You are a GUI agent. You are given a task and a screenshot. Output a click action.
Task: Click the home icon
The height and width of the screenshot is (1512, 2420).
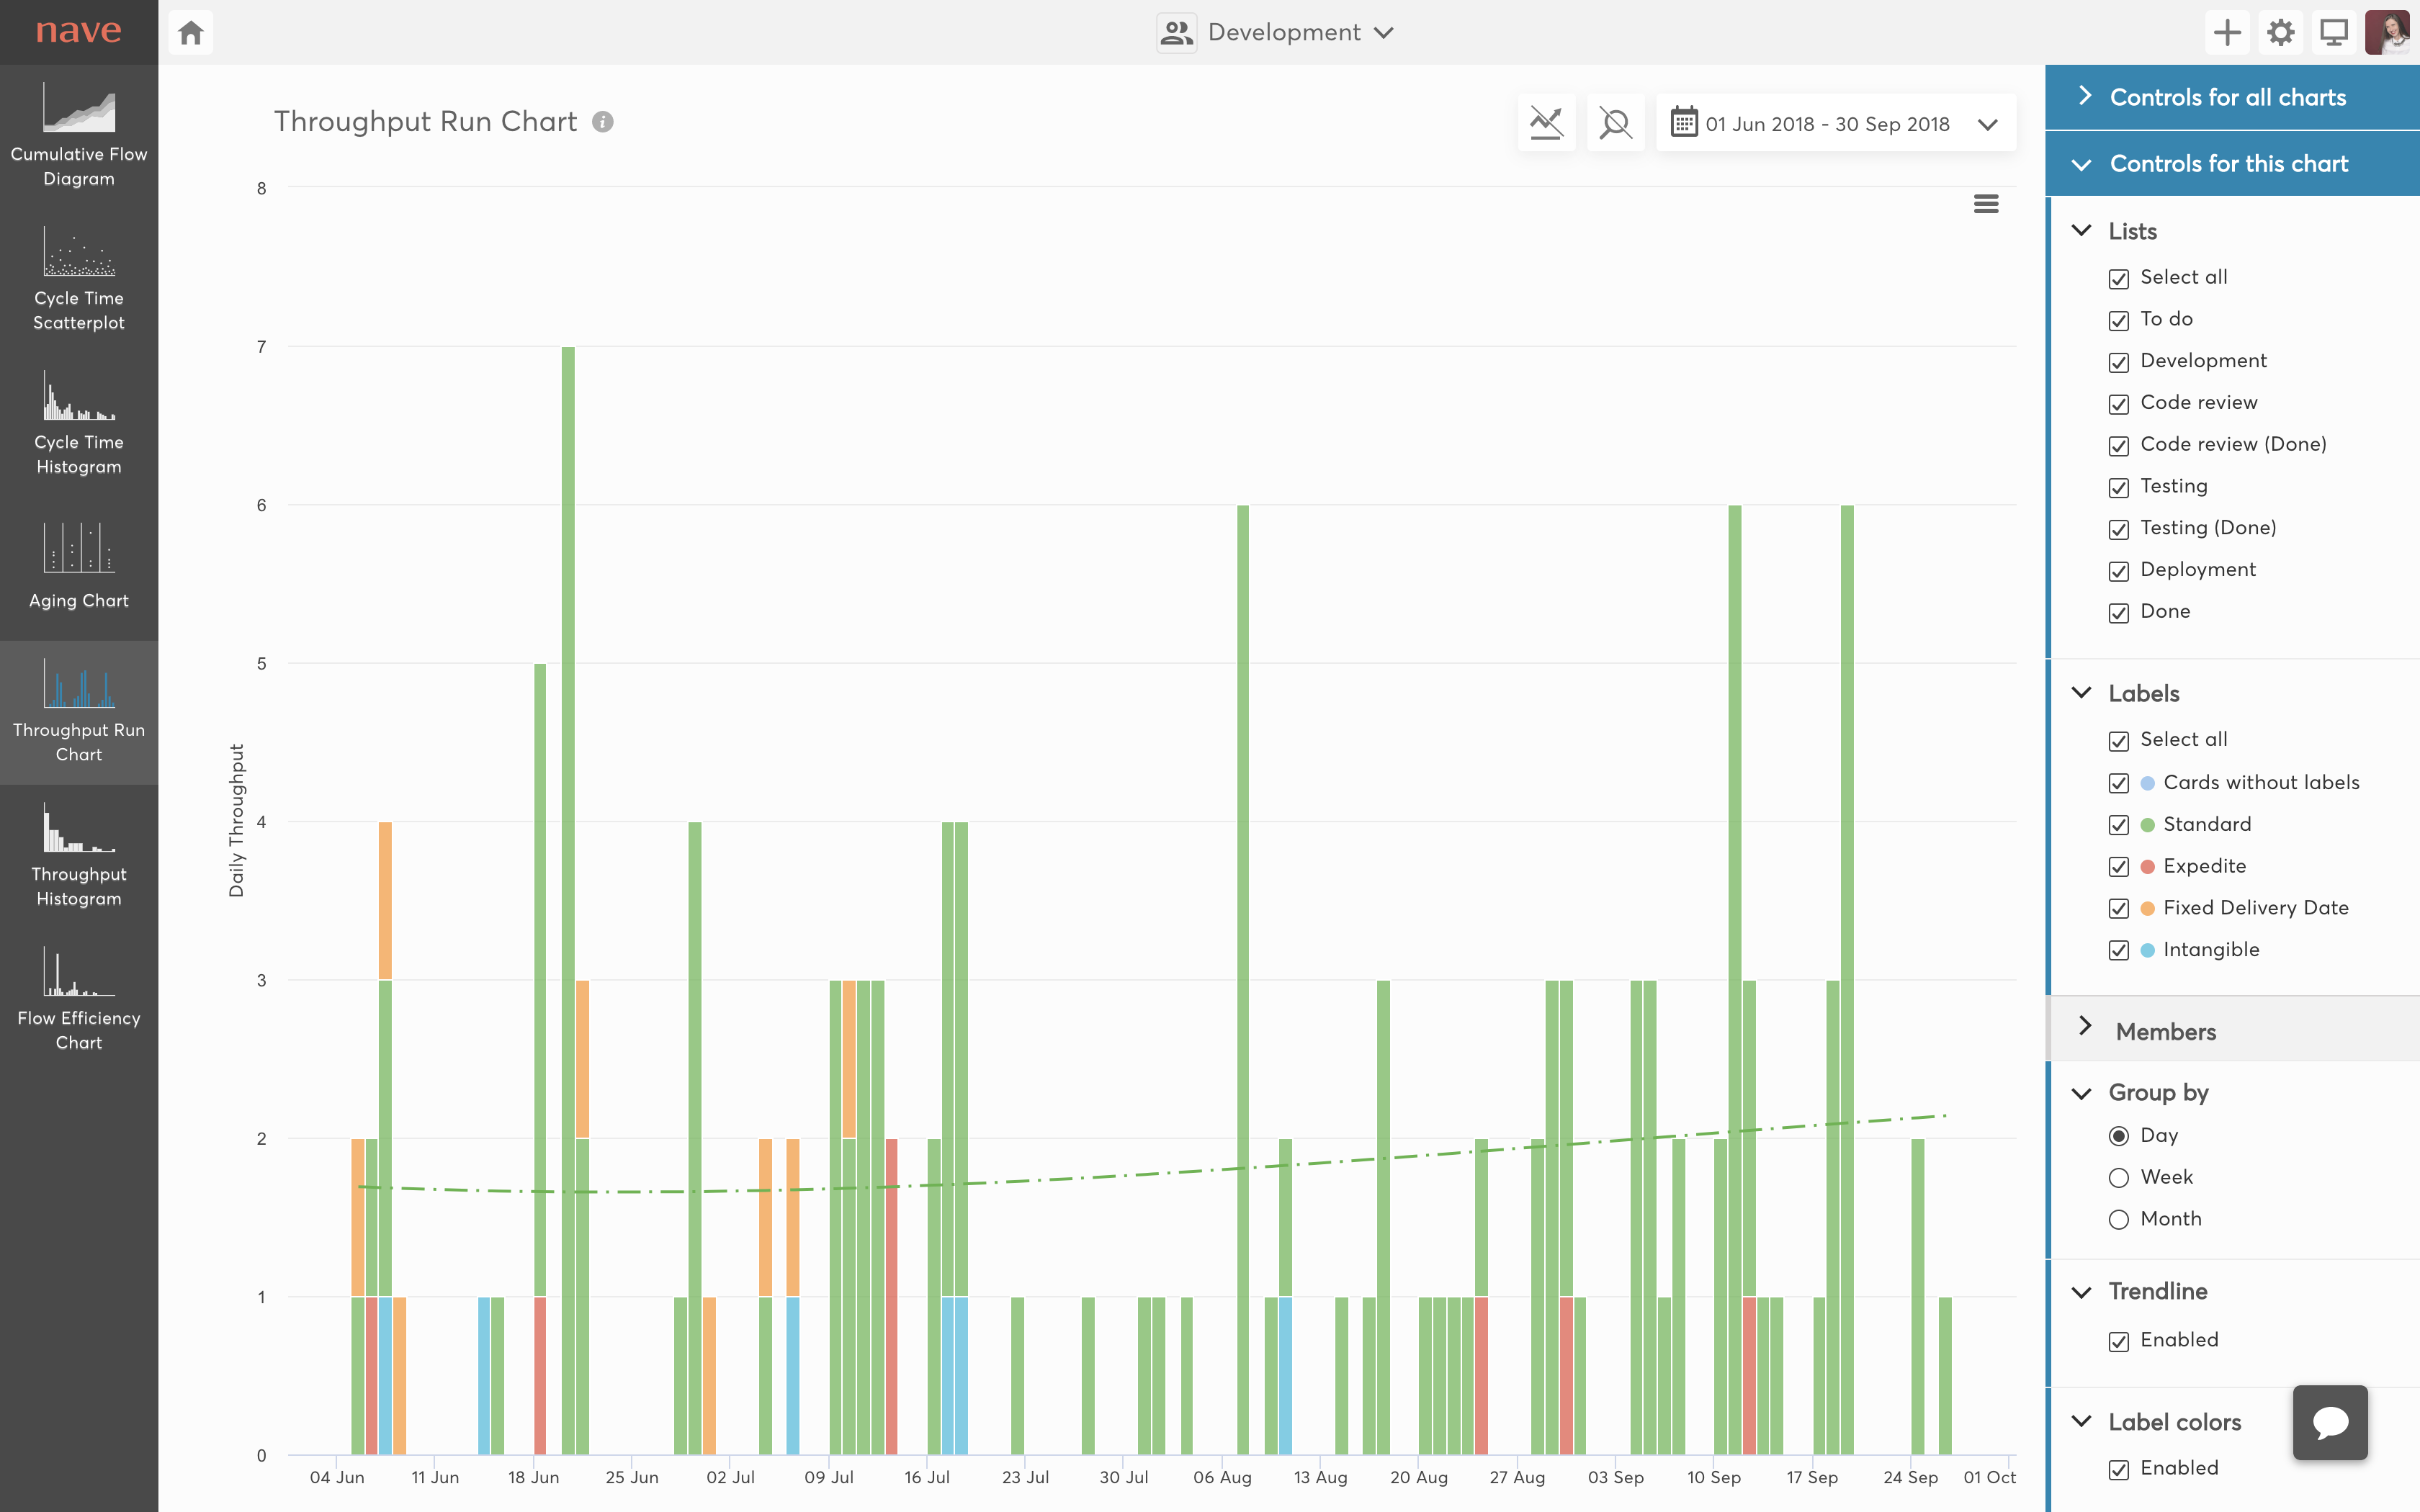tap(191, 32)
